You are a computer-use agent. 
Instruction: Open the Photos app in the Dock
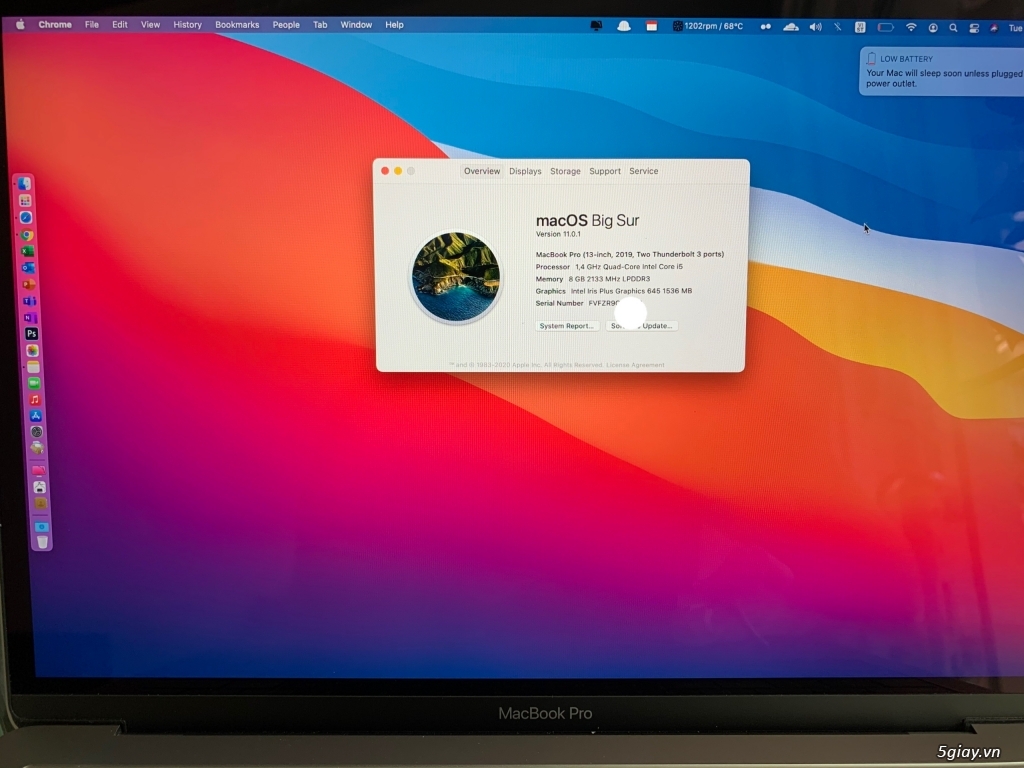tap(32, 351)
